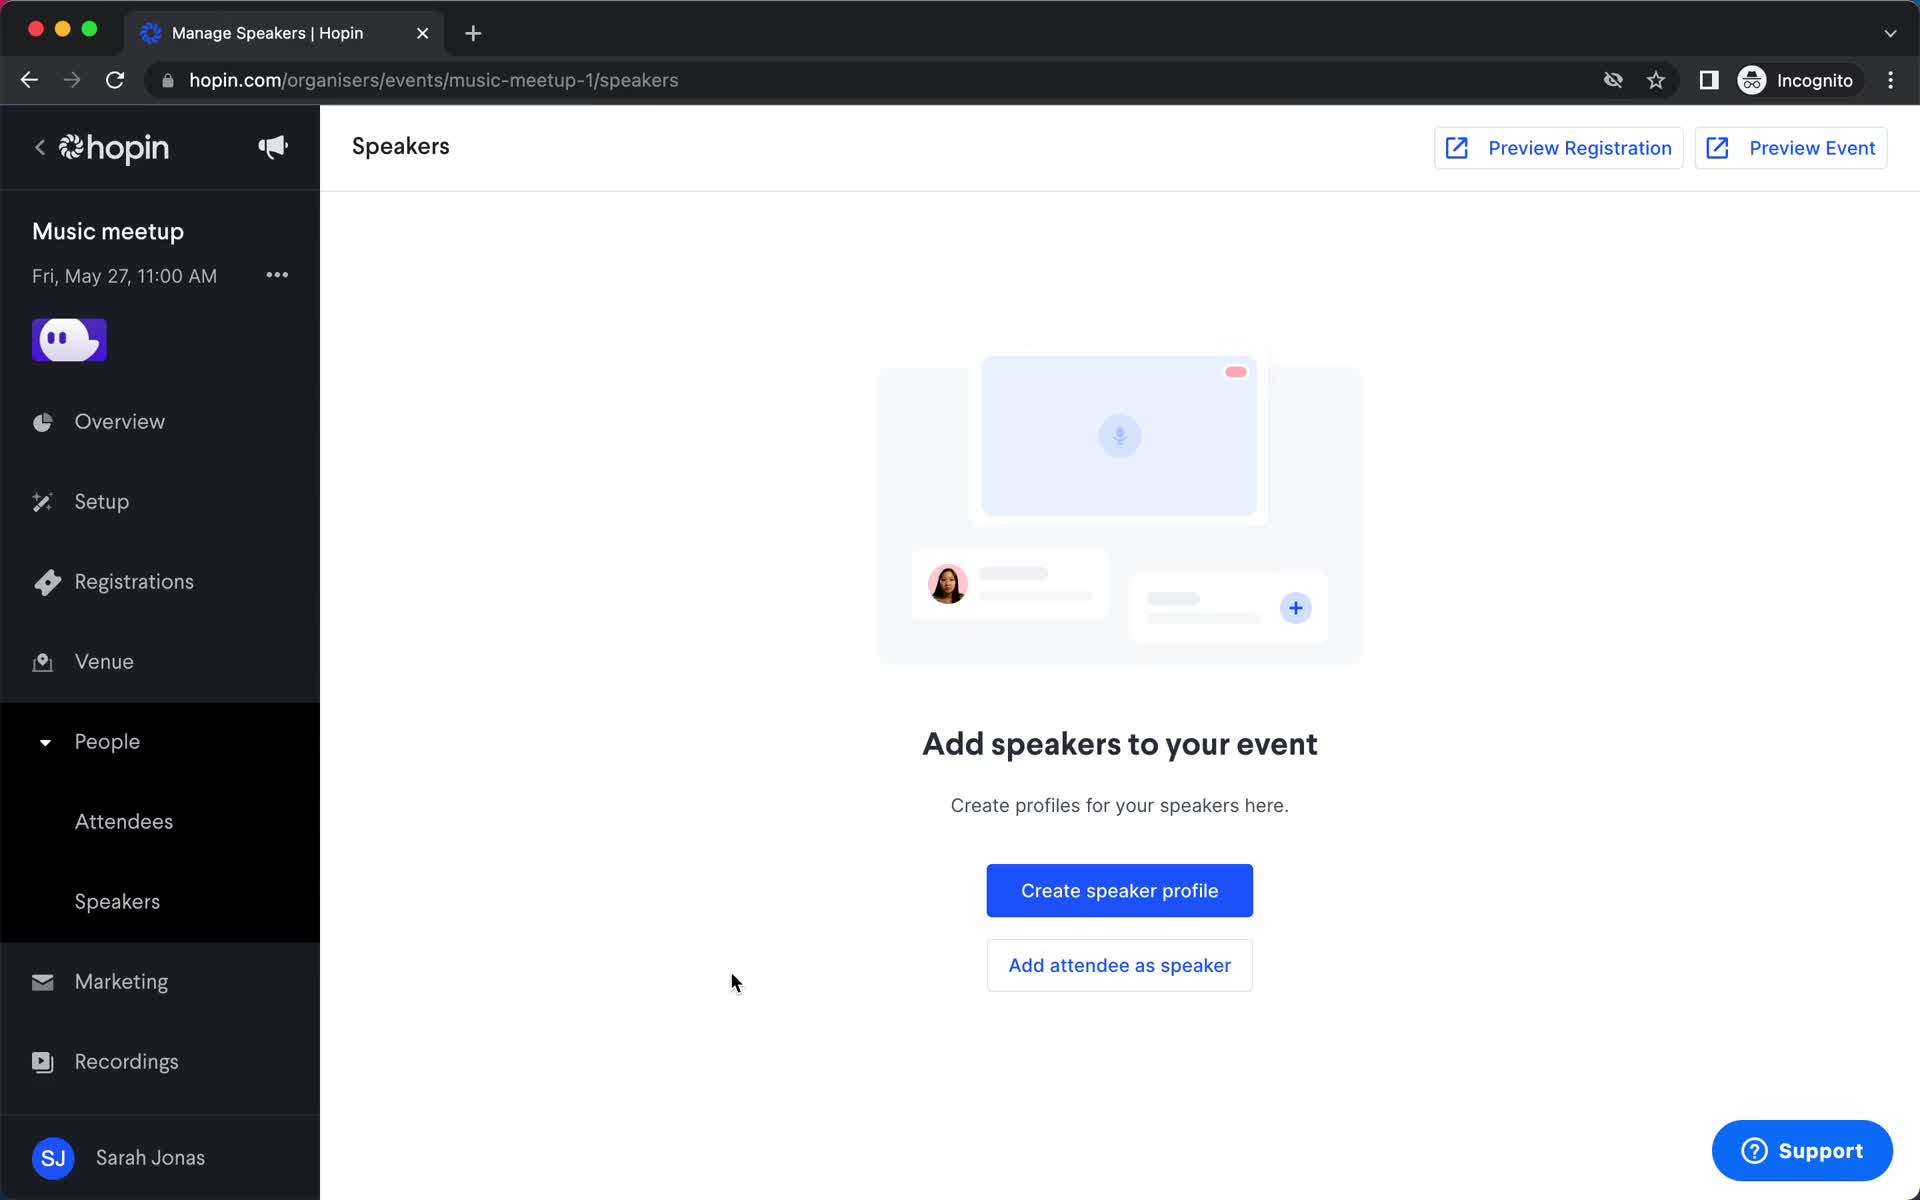This screenshot has width=1920, height=1200.
Task: Click the Venue navigation icon
Action: click(41, 661)
